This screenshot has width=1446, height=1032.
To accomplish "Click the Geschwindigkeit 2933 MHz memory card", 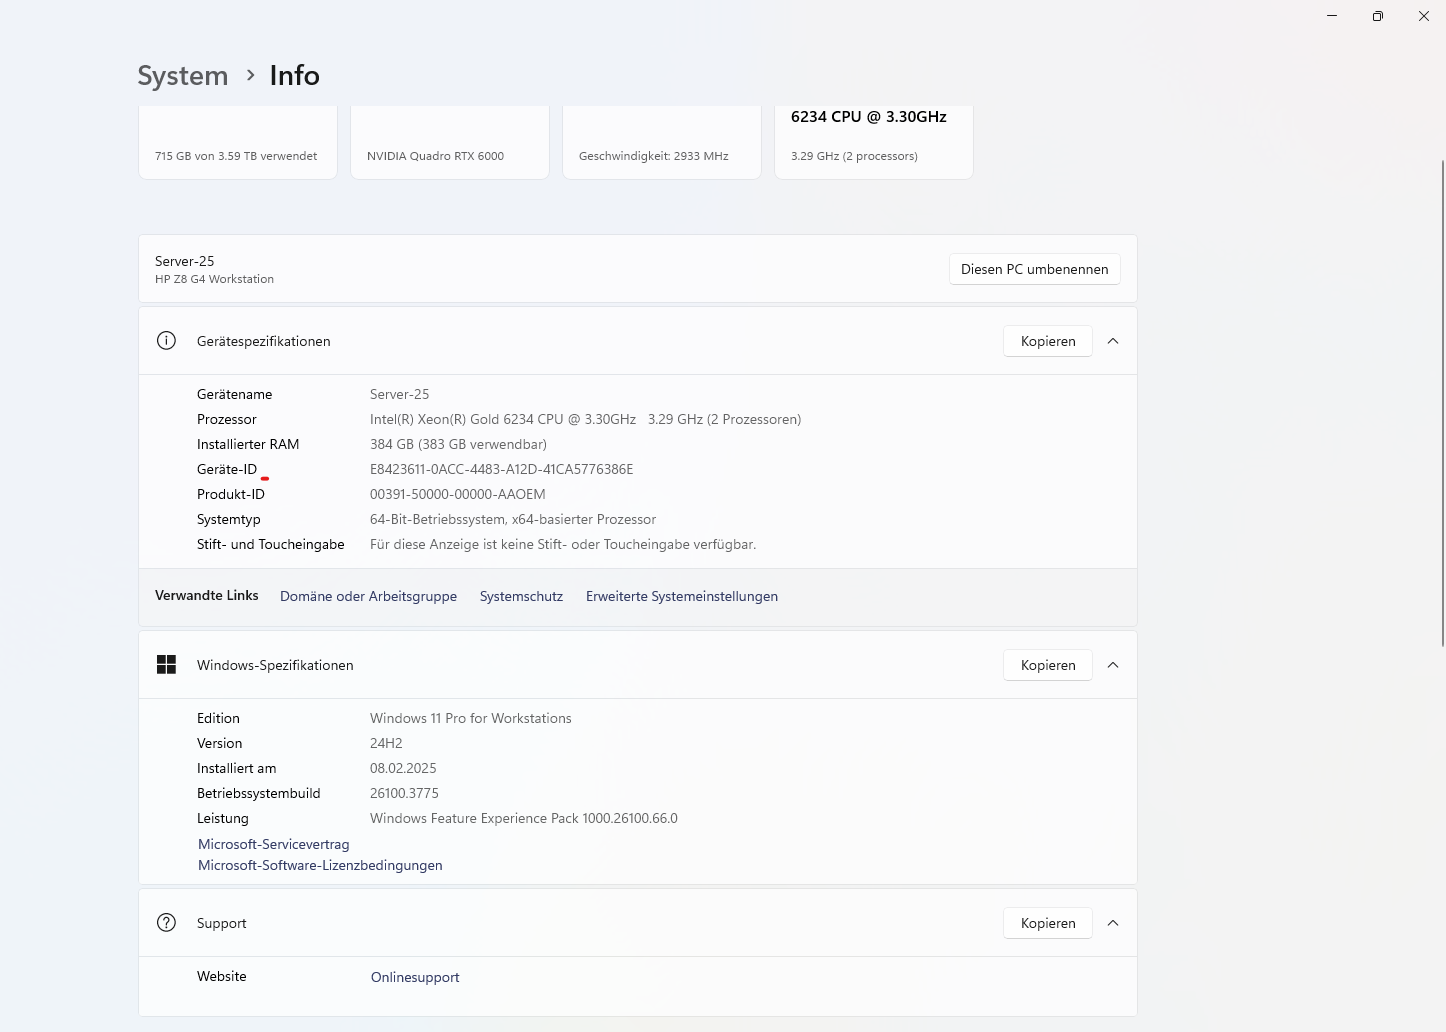I will tap(662, 142).
